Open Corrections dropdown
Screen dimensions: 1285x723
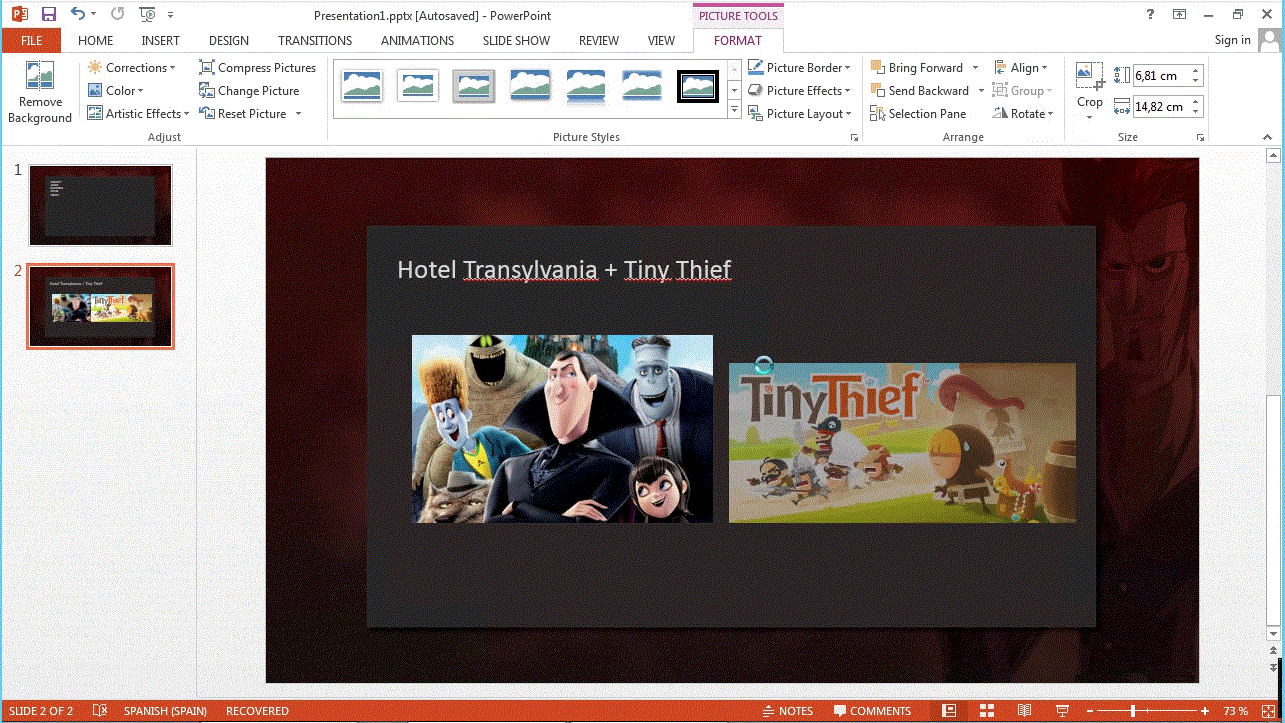pyautogui.click(x=131, y=68)
